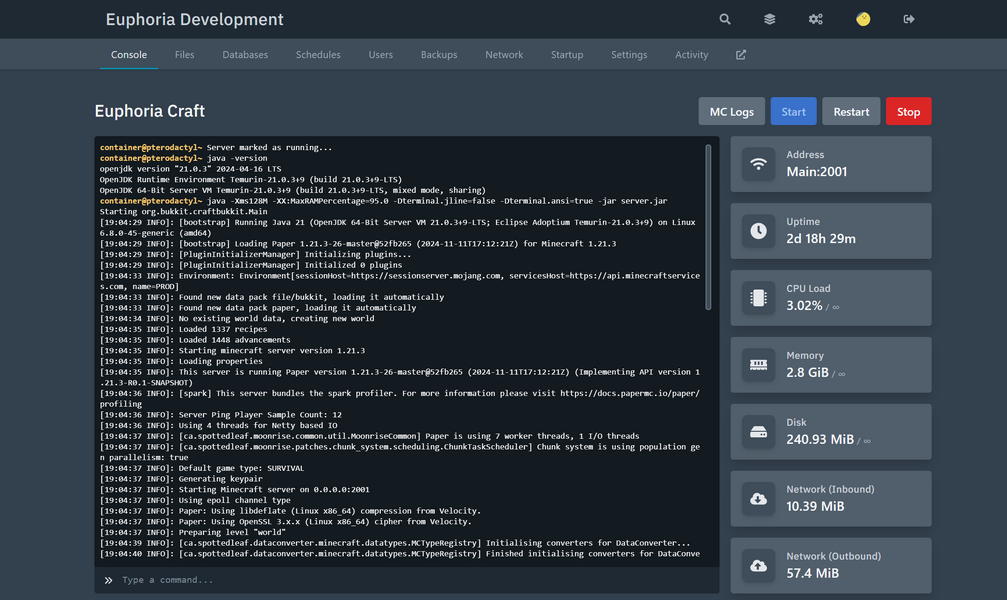Click the Memory RAM icon

(758, 364)
